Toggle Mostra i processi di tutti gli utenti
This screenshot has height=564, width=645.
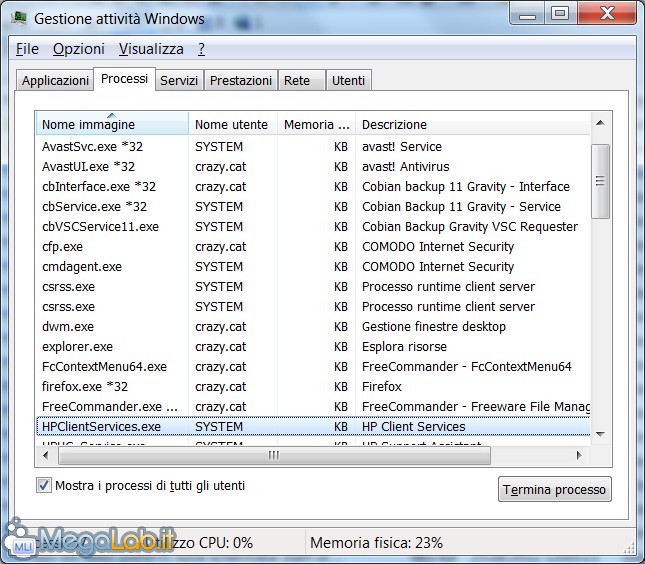[44, 485]
